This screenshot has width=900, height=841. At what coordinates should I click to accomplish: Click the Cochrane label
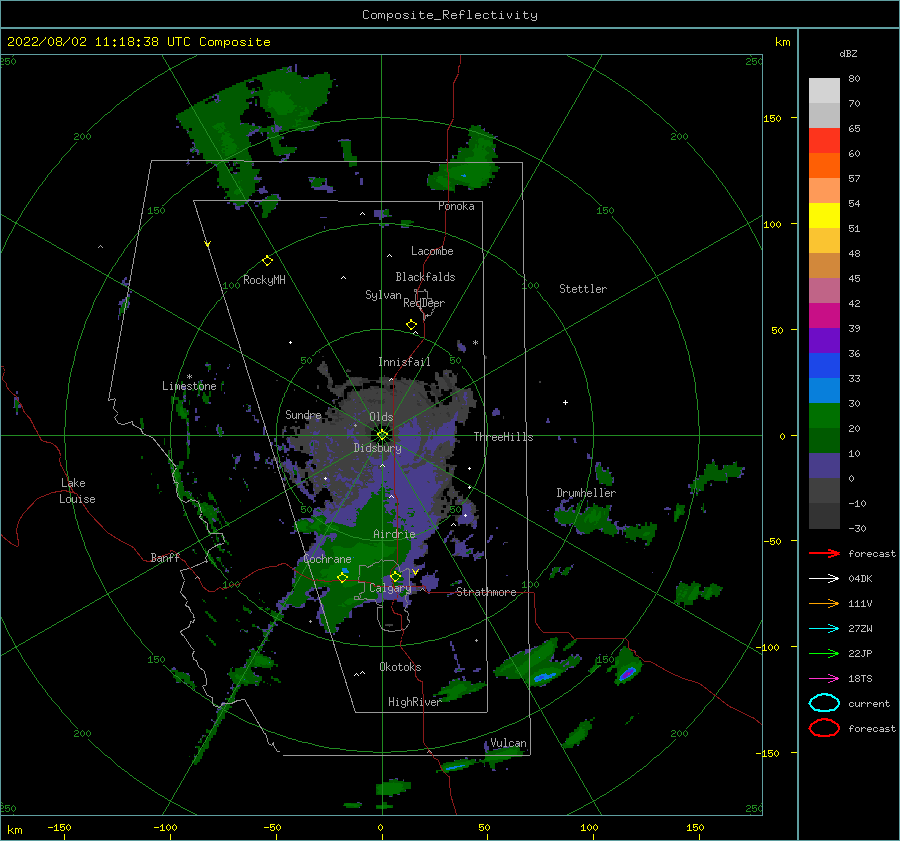327,559
